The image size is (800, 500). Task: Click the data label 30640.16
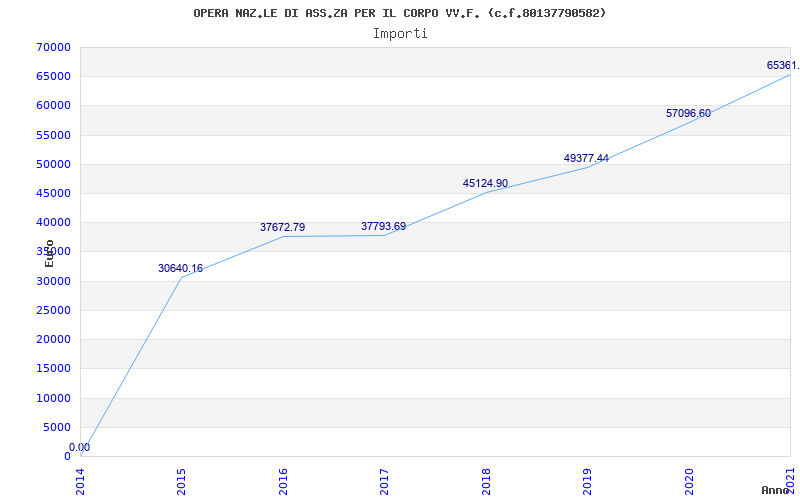(180, 268)
